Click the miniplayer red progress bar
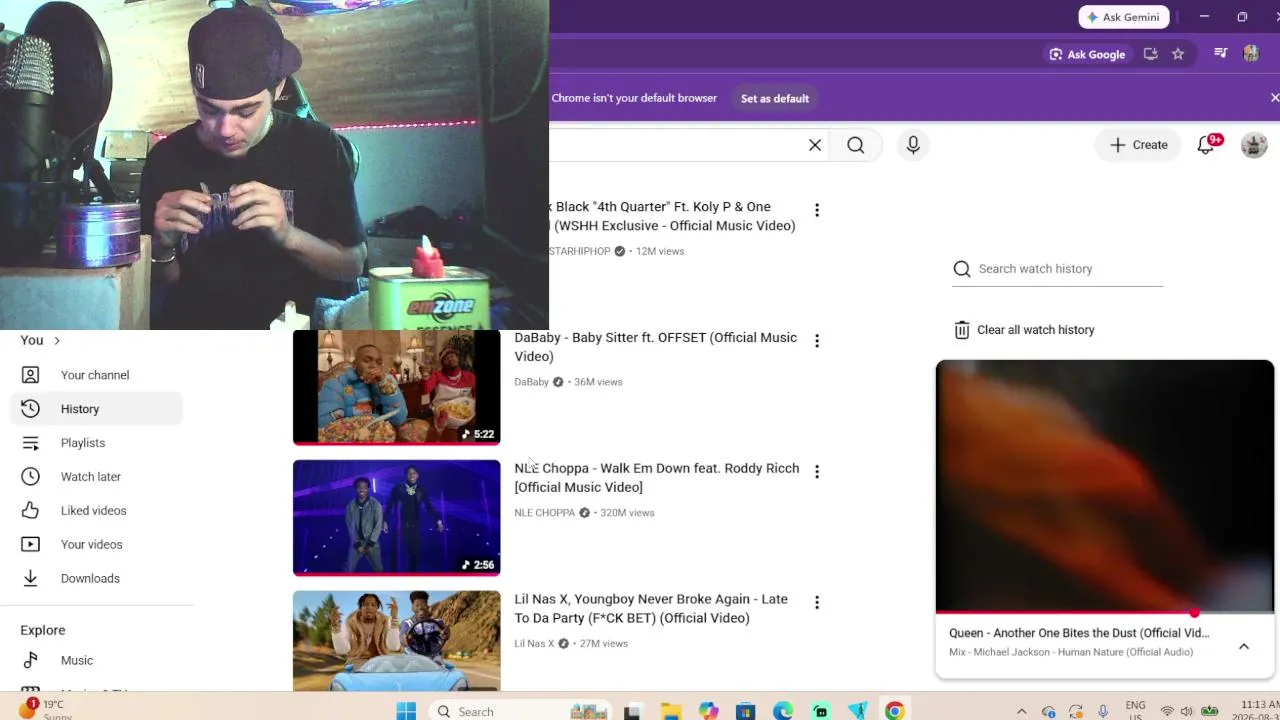This screenshot has height=720, width=1280. (1105, 612)
